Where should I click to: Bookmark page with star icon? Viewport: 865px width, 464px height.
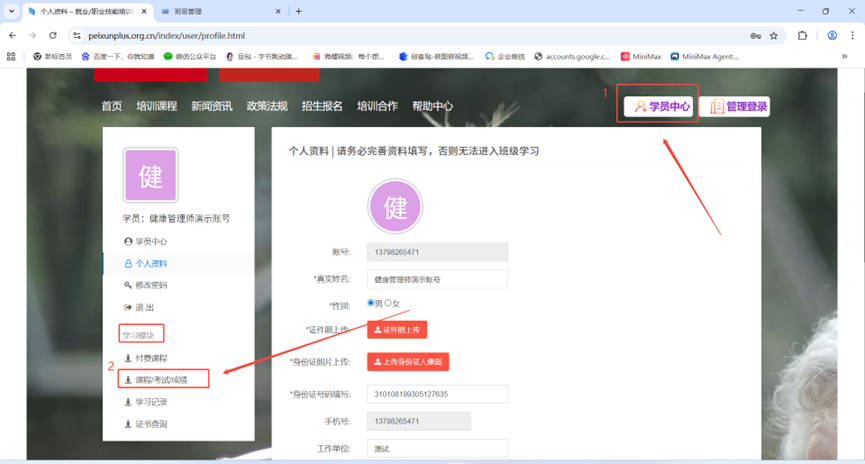(x=773, y=35)
